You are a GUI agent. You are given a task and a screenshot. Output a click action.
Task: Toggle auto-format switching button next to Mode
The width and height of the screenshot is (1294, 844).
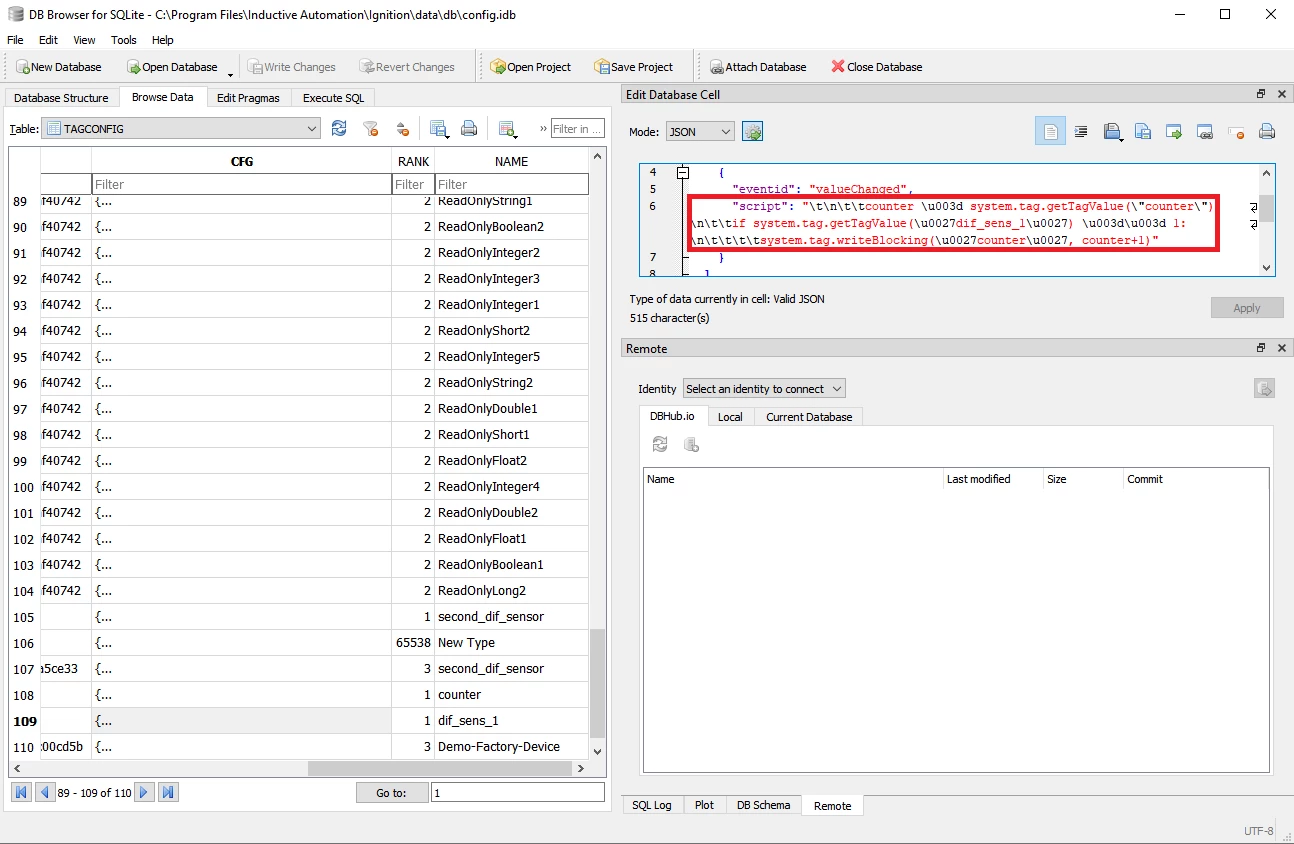point(752,132)
